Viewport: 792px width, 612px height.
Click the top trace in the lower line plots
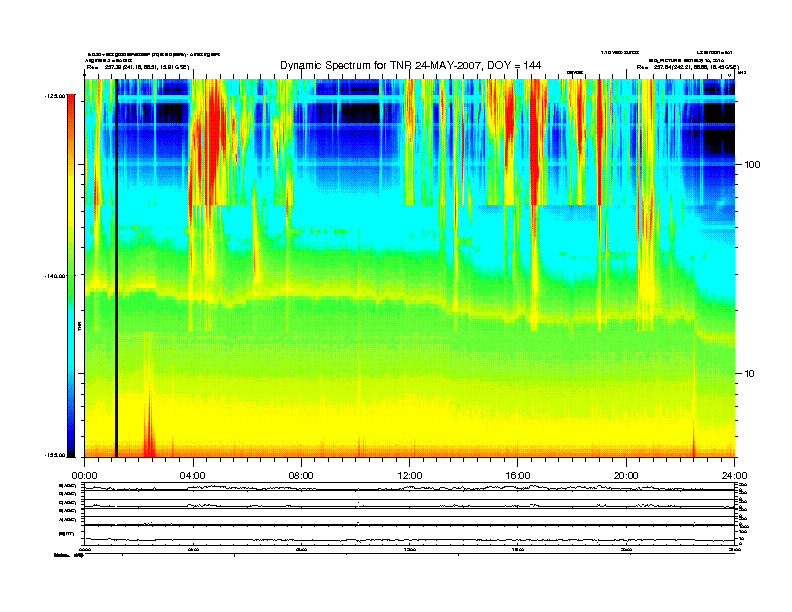pyautogui.click(x=410, y=488)
